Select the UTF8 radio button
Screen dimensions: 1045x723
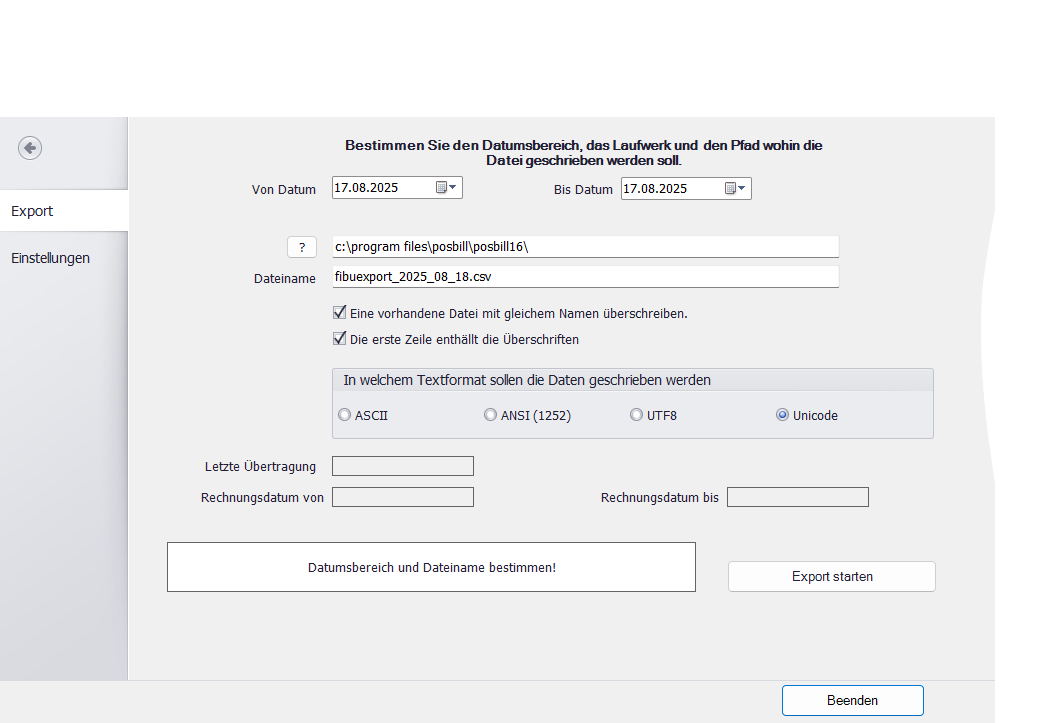tap(636, 415)
